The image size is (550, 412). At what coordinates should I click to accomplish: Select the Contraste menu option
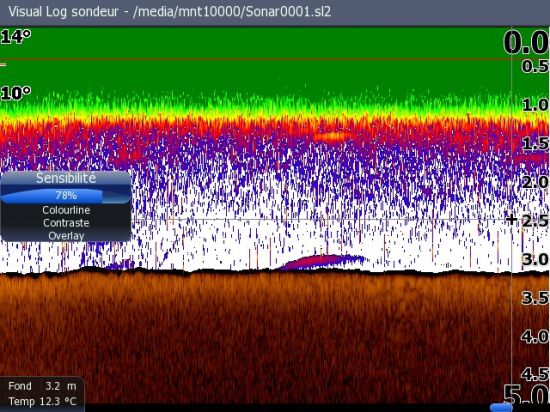66,223
